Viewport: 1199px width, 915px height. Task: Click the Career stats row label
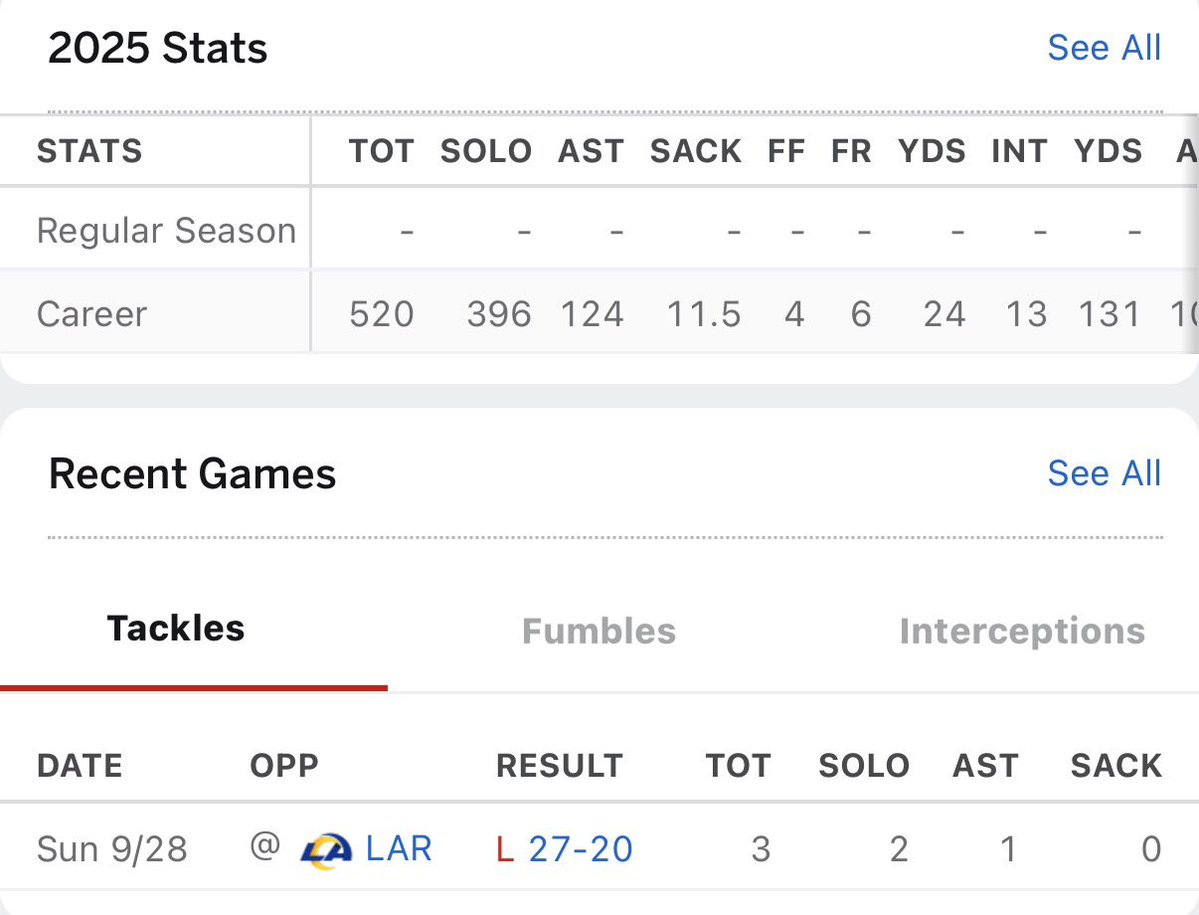tap(92, 314)
